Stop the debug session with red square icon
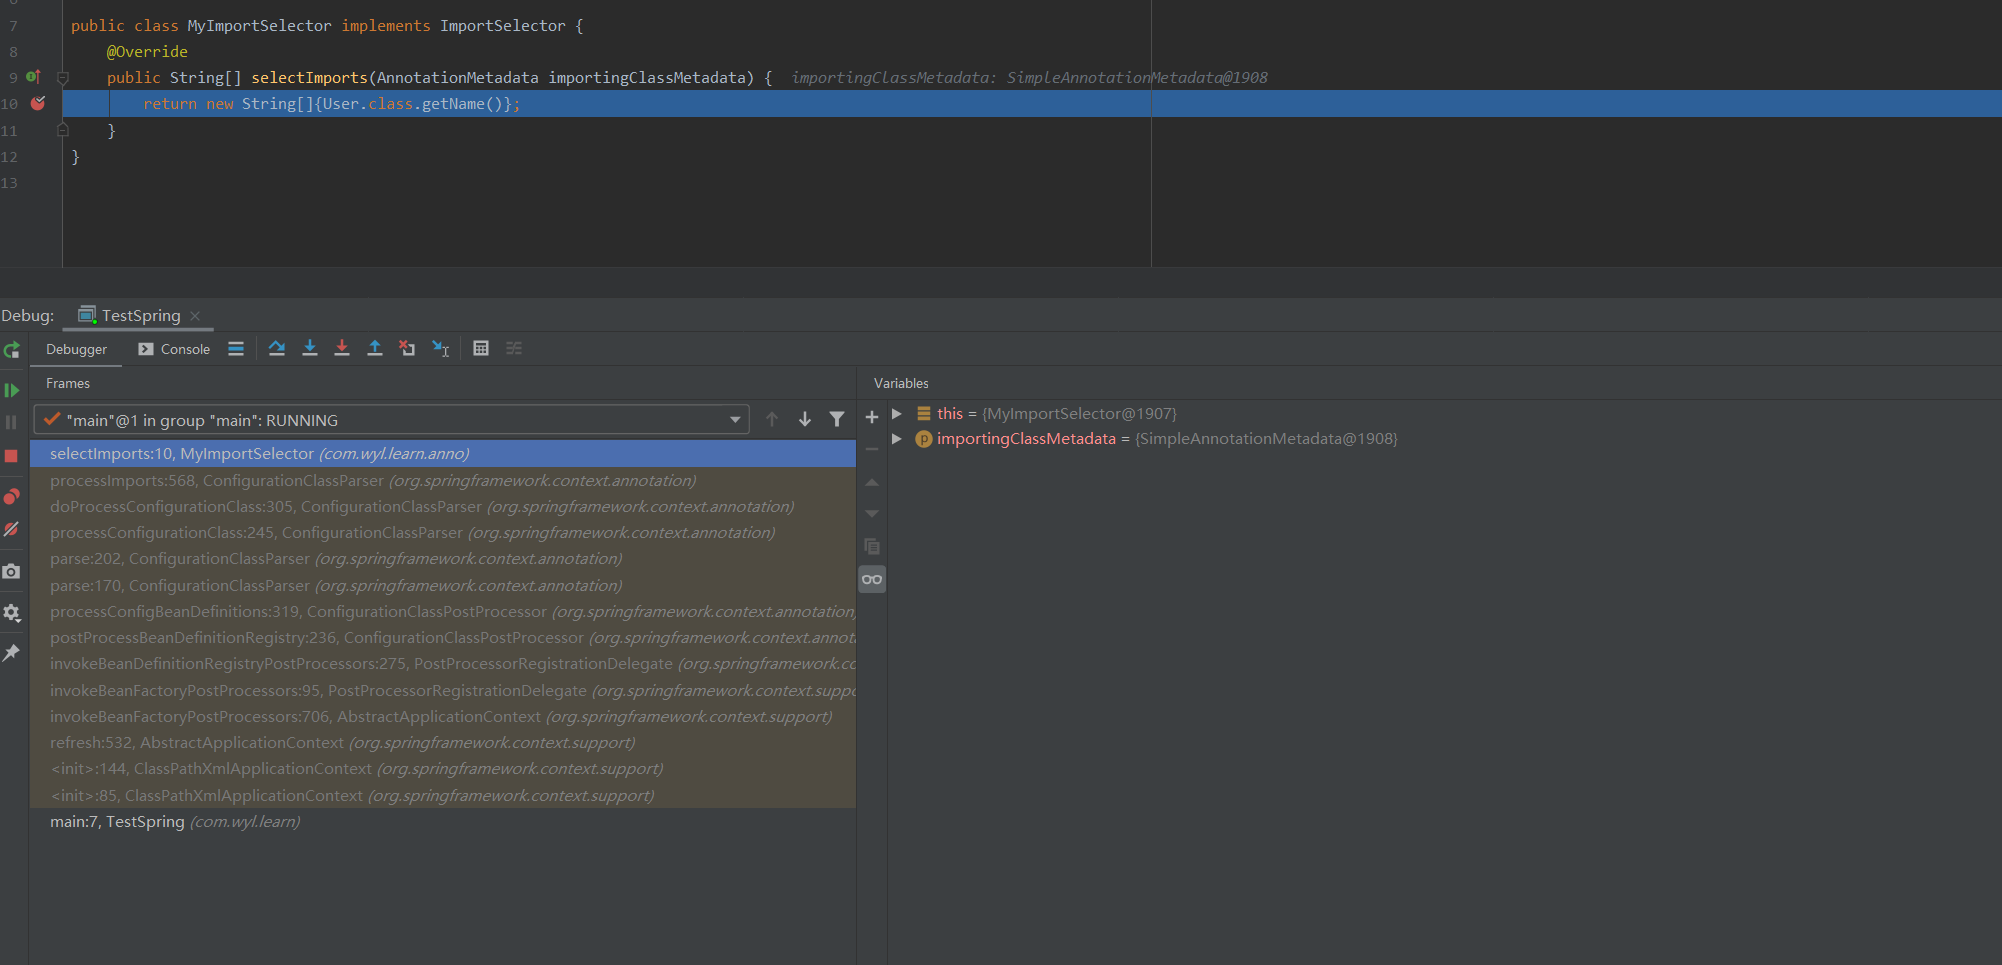Image resolution: width=2002 pixels, height=965 pixels. point(12,456)
